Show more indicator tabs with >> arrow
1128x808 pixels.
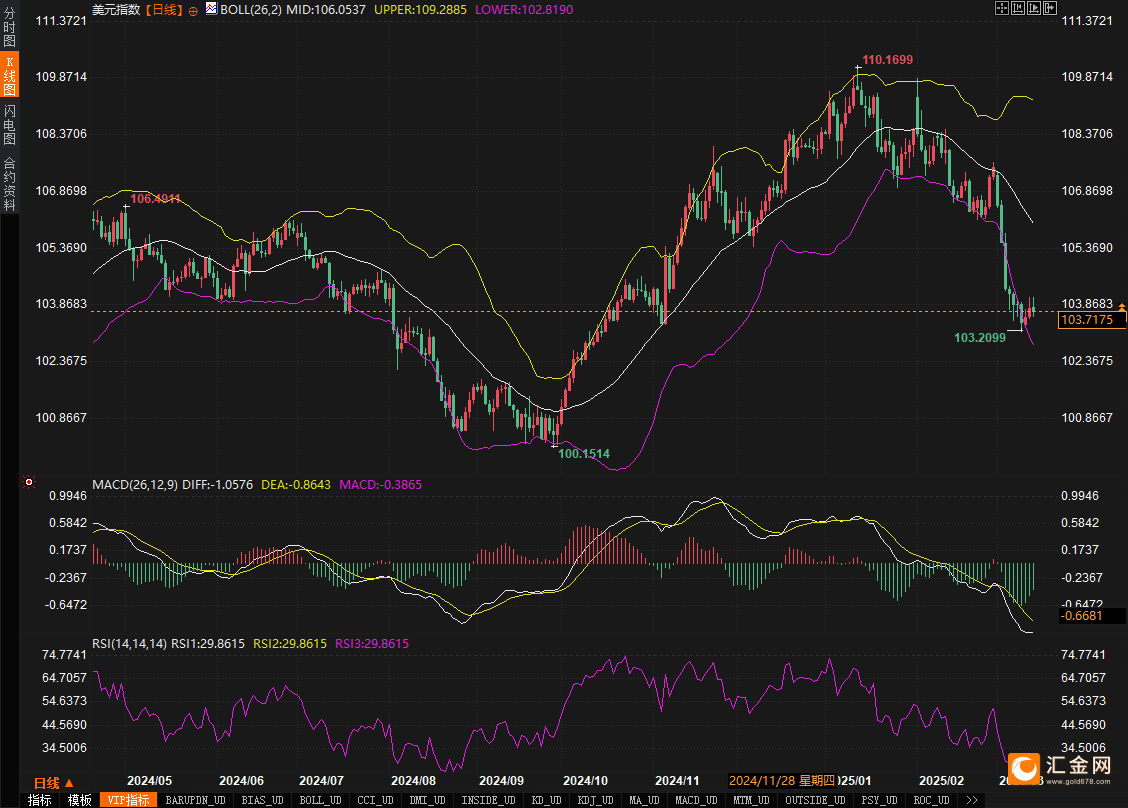(972, 800)
